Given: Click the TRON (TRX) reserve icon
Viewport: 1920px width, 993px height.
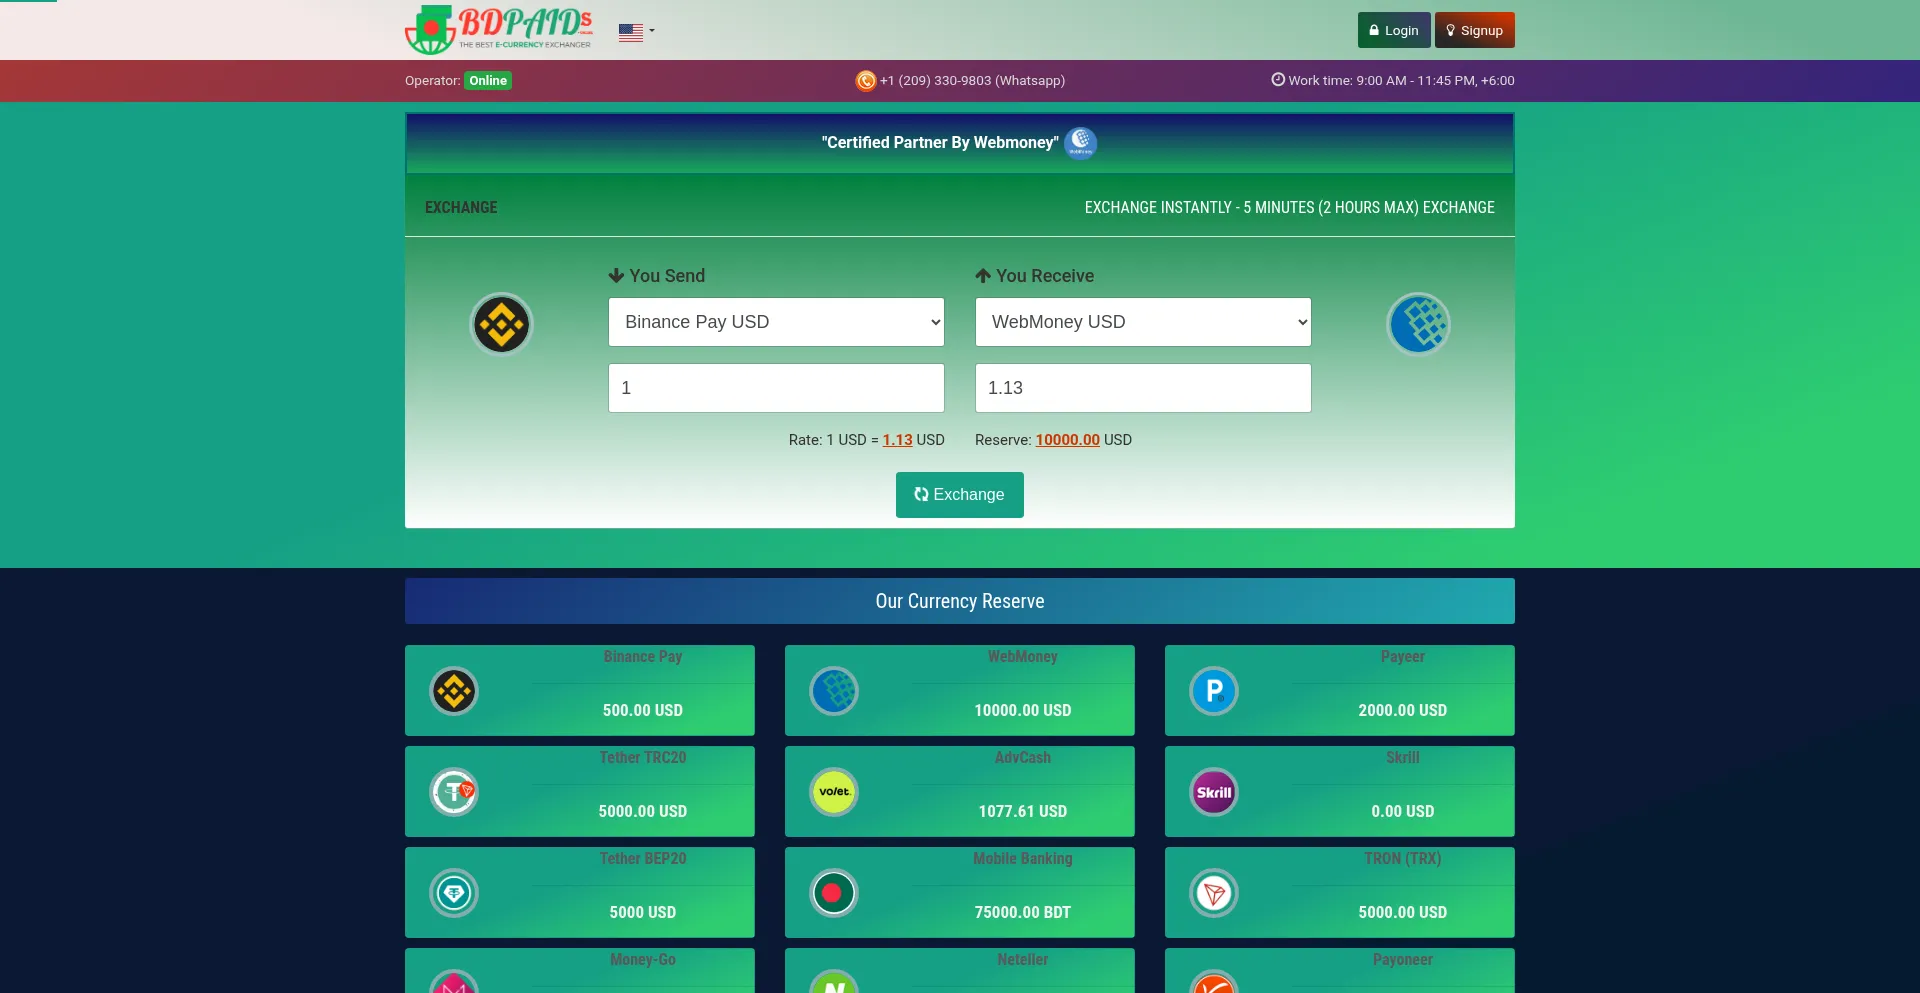Looking at the screenshot, I should [1214, 893].
